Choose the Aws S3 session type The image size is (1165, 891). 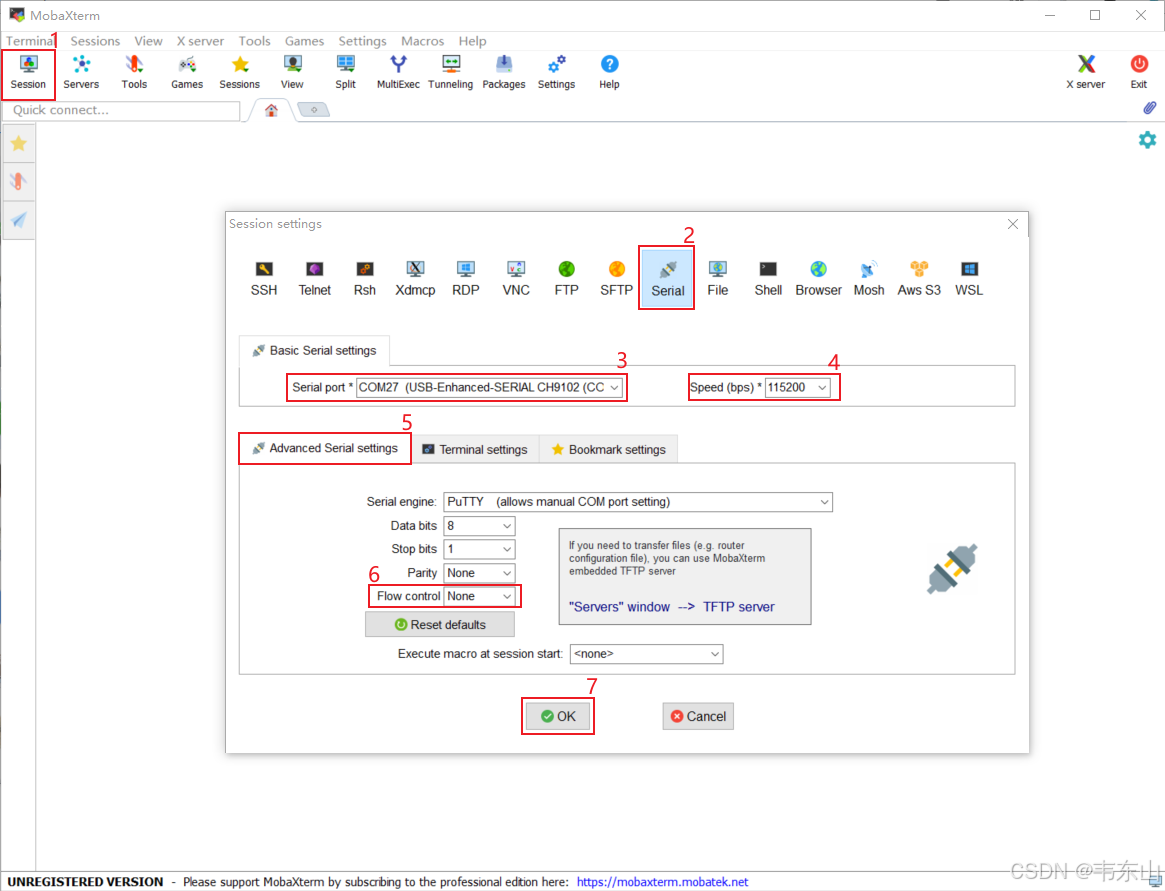coord(919,279)
